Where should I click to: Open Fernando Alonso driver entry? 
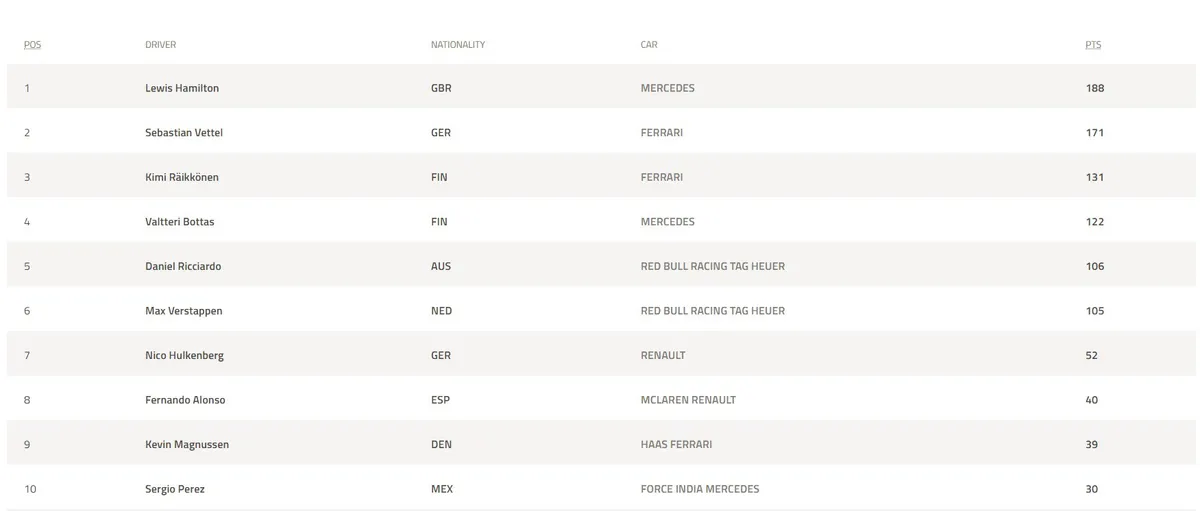click(185, 400)
